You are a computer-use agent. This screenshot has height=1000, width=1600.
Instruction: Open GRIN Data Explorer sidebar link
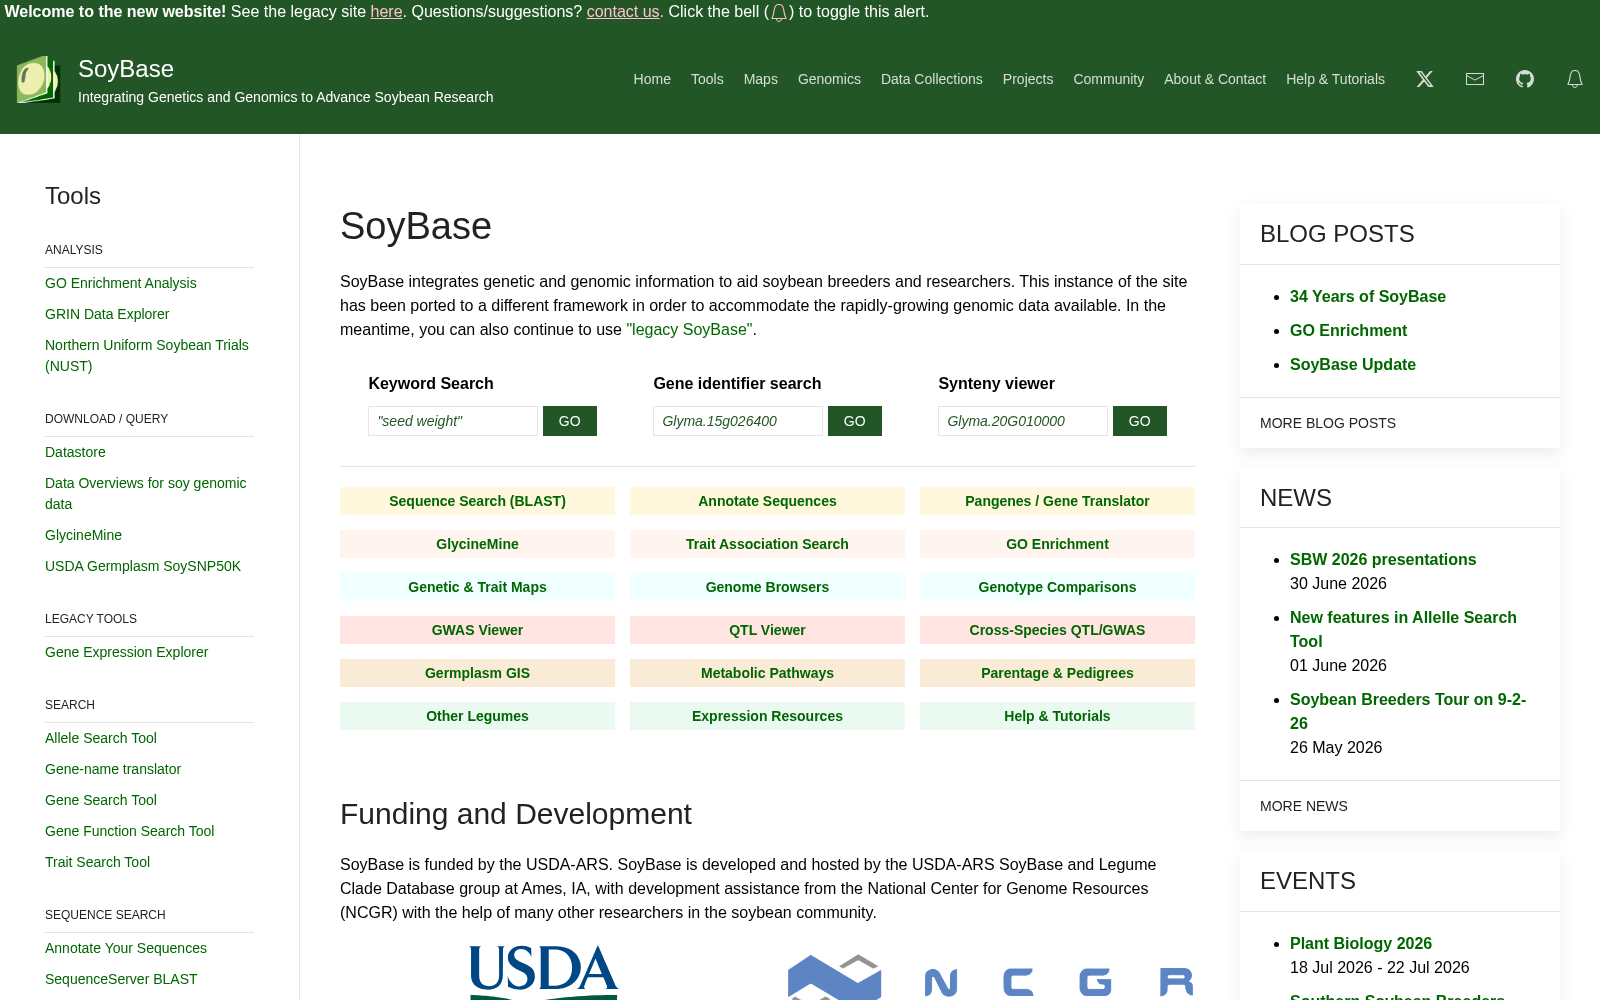[x=107, y=314]
